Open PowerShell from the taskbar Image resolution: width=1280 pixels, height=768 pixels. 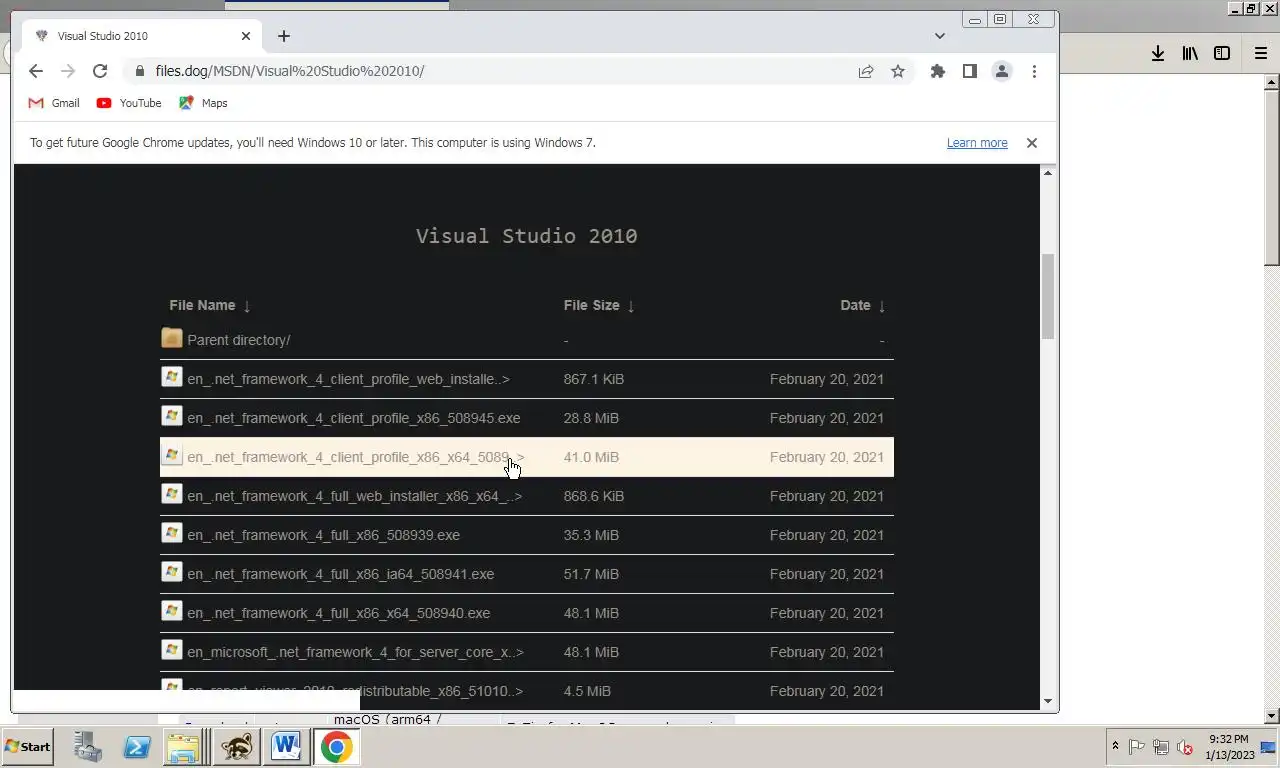click(x=136, y=747)
